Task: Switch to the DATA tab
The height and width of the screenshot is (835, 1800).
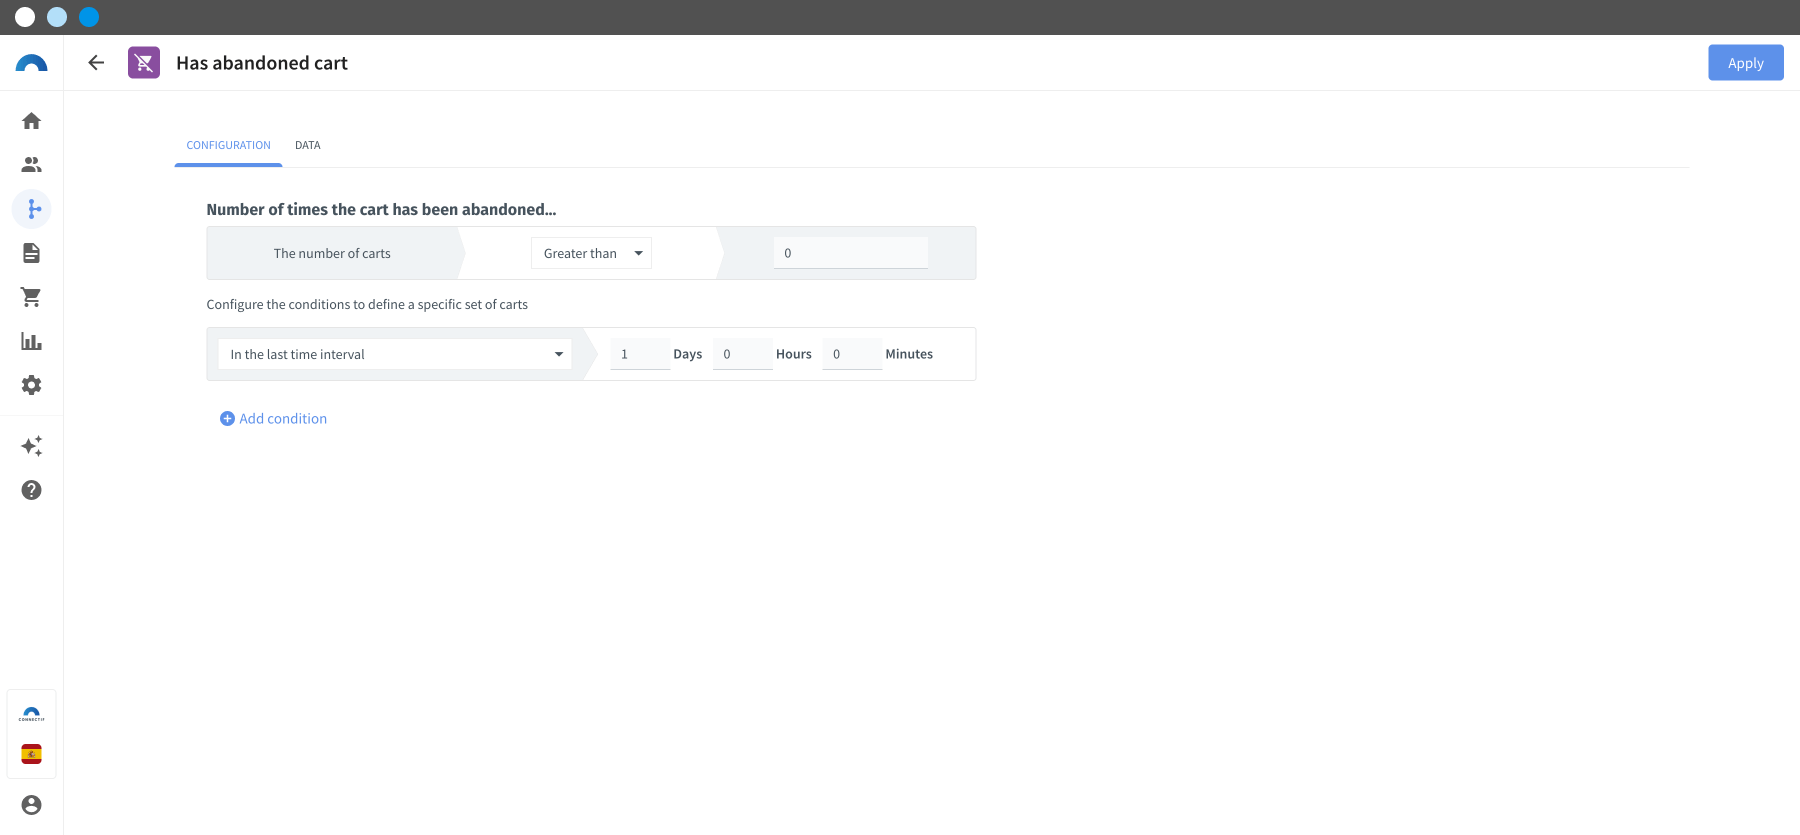Action: point(308,145)
